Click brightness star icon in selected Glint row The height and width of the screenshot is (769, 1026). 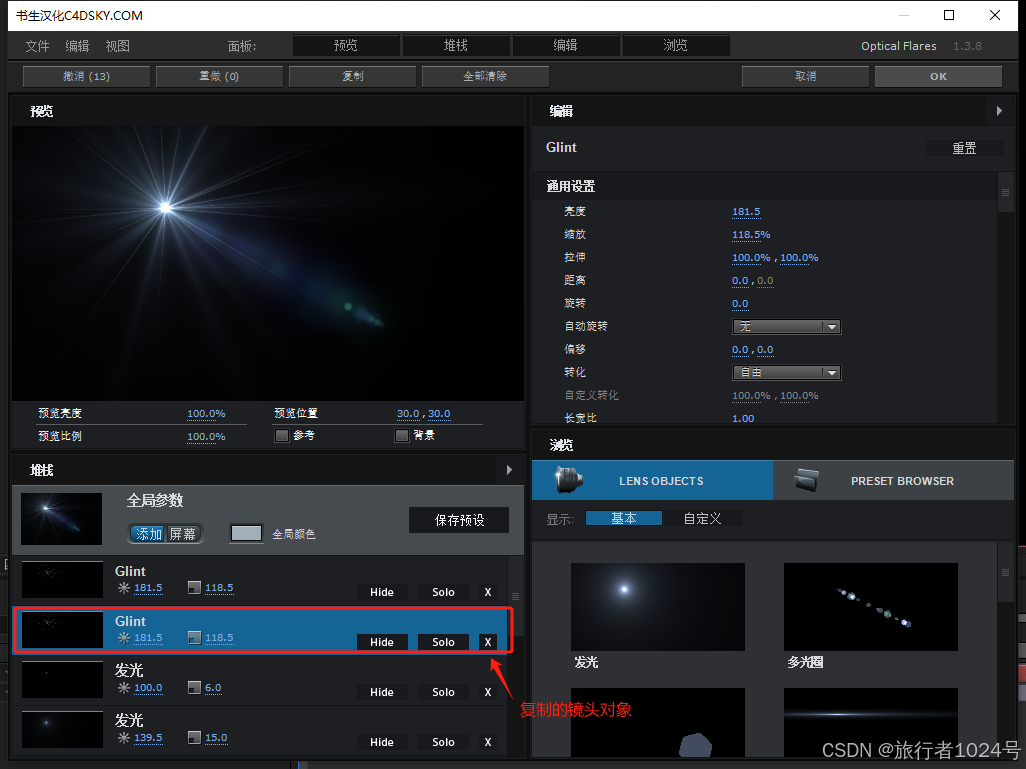pyautogui.click(x=124, y=637)
